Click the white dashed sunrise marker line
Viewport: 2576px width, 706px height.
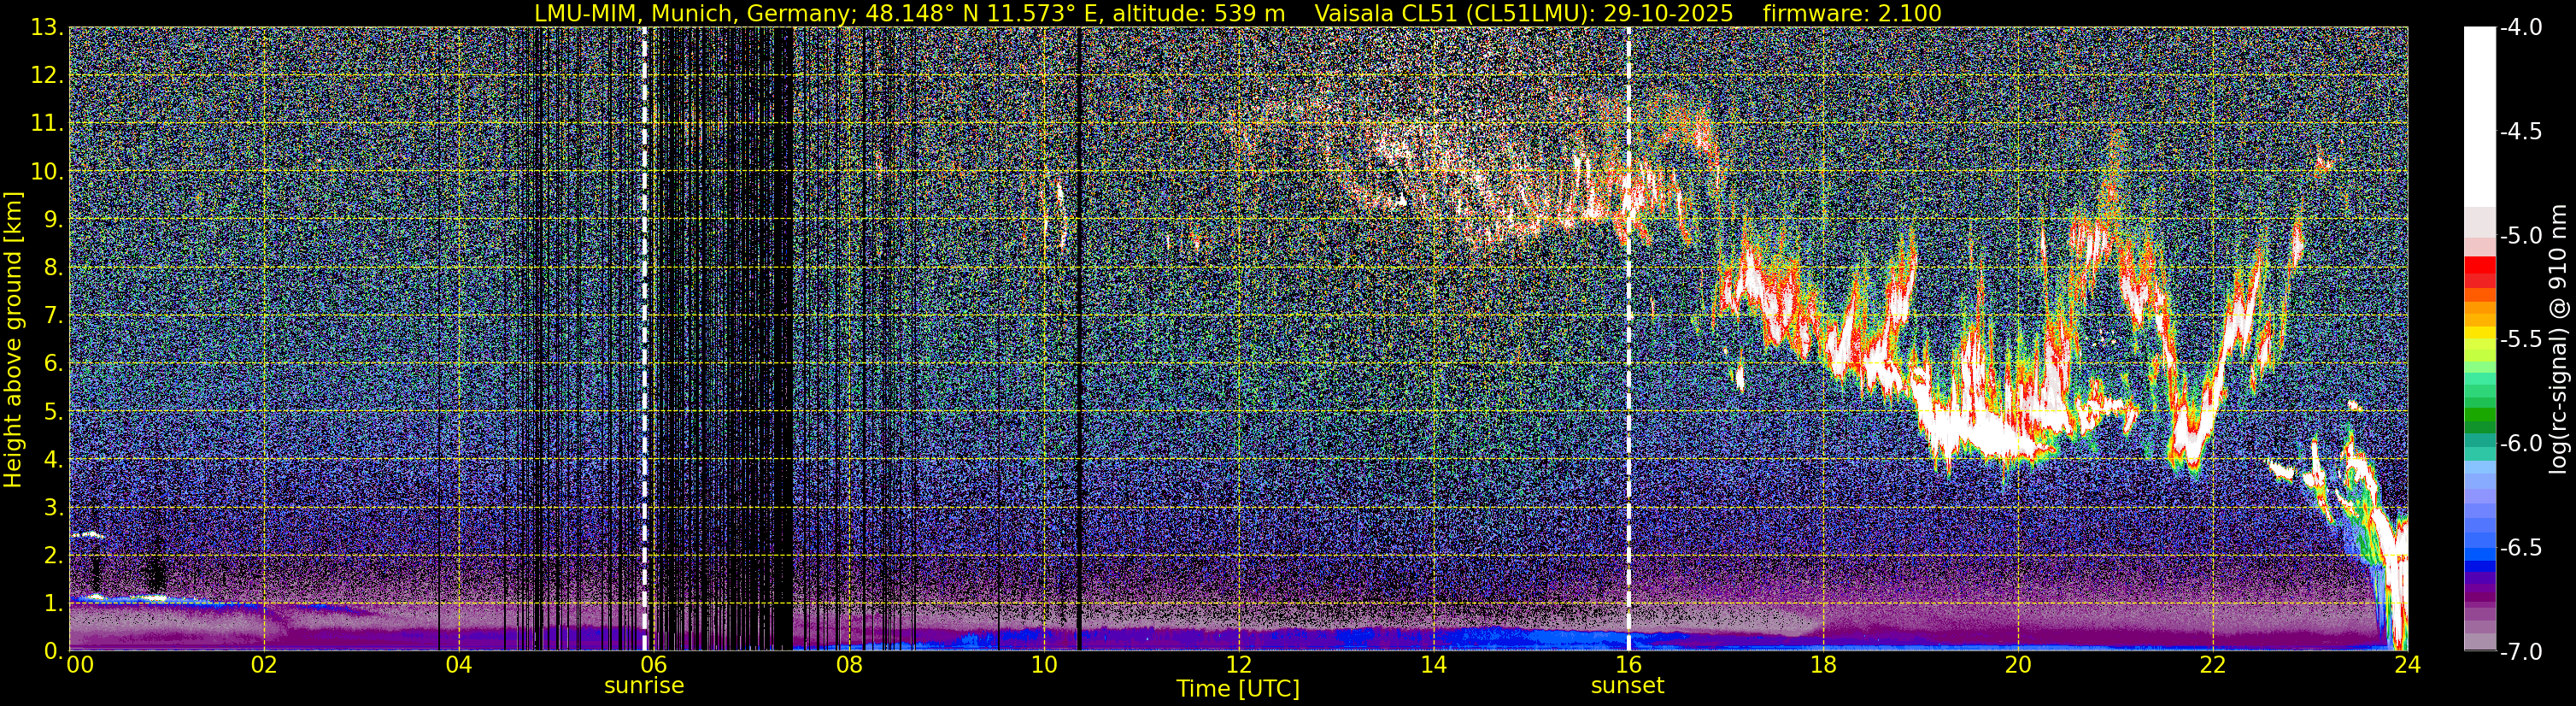click(x=644, y=339)
